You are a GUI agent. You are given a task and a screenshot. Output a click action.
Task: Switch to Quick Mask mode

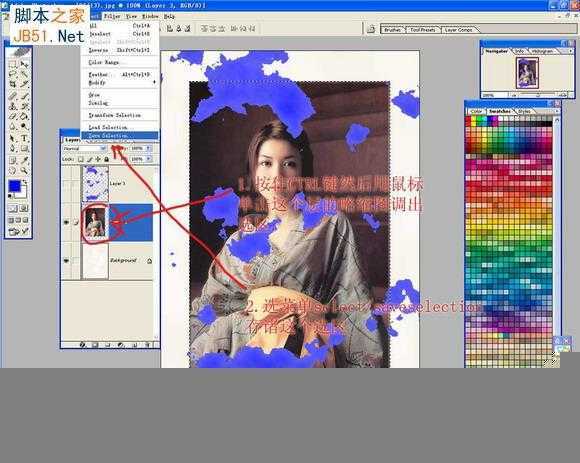coord(24,208)
